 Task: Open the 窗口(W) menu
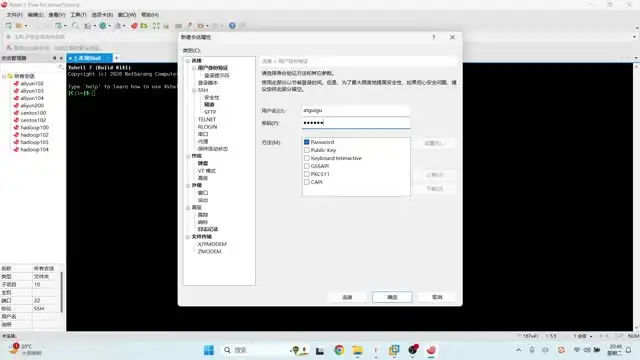coord(127,15)
